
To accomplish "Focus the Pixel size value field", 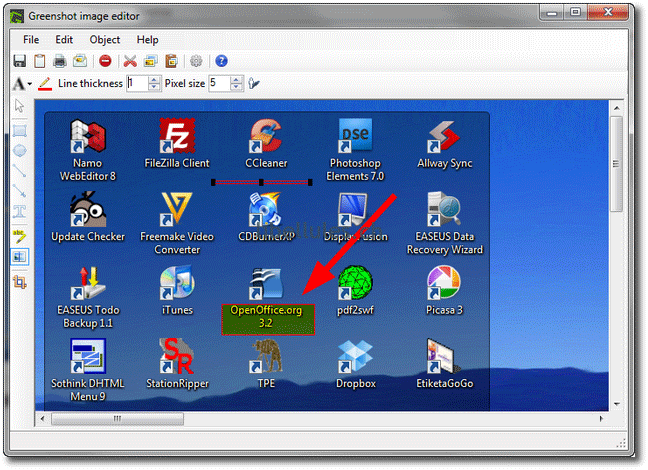I will point(220,84).
